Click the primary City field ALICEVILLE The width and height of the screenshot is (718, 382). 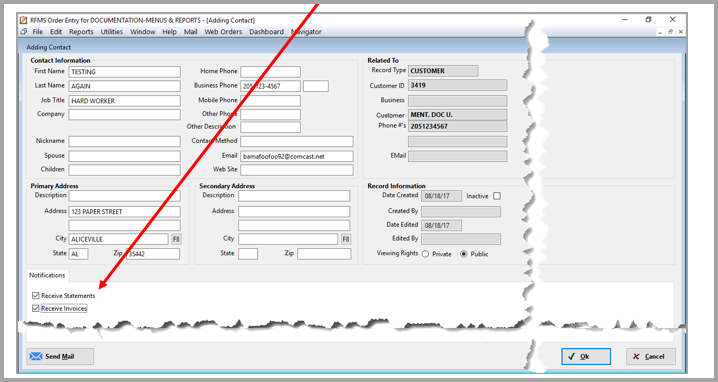pyautogui.click(x=119, y=239)
